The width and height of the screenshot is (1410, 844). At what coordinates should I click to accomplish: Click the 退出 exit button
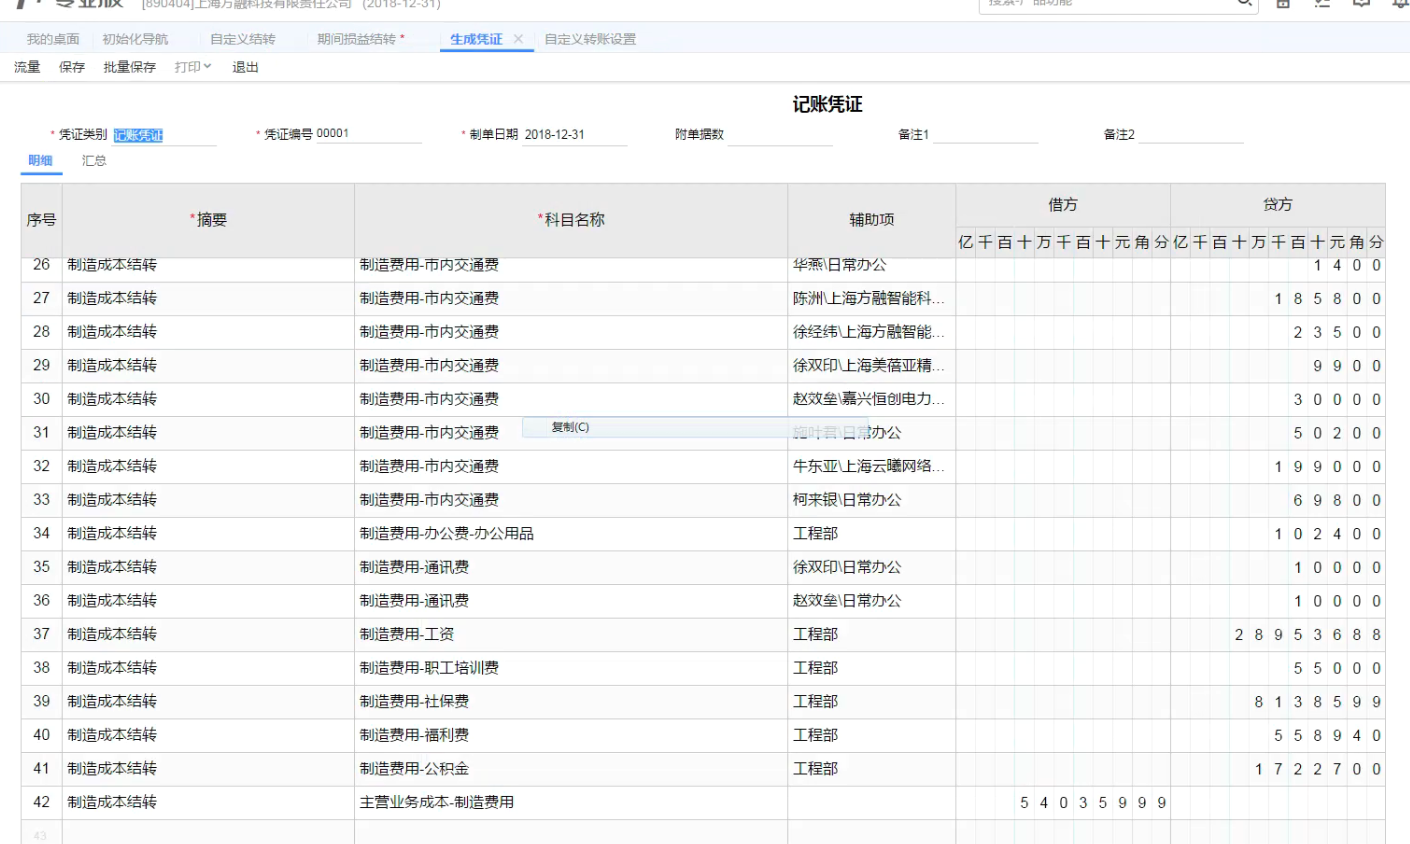[x=243, y=67]
